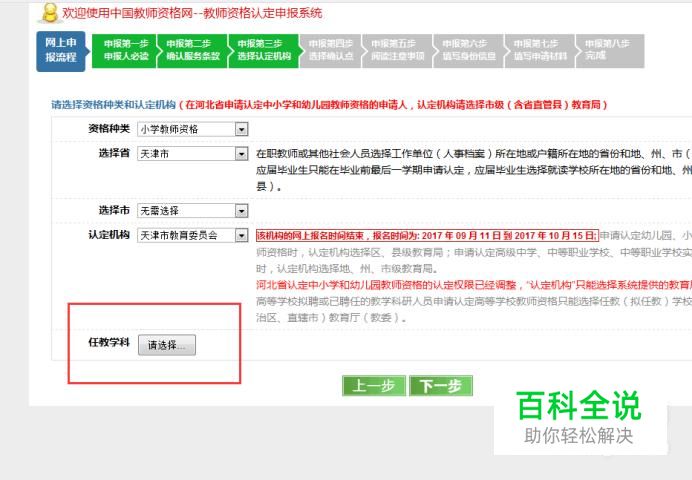
Task: Click the 资格种类 label
Action: click(x=109, y=129)
